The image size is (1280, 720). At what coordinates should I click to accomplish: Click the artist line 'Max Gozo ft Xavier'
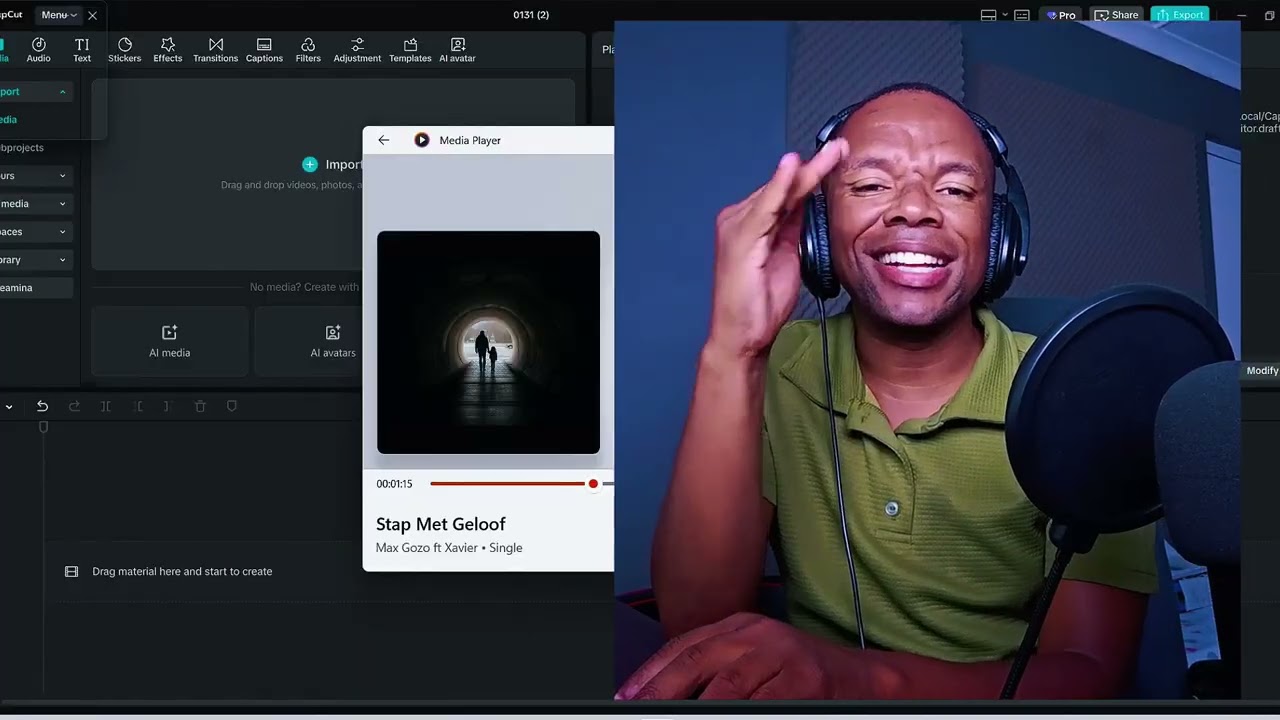coord(427,548)
